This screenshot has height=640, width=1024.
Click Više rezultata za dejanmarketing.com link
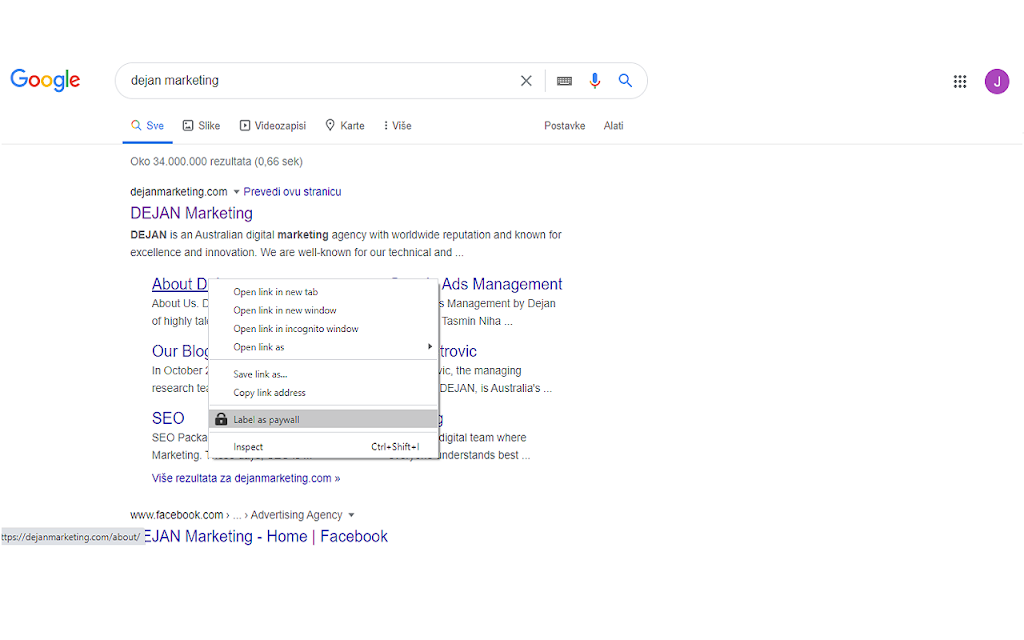pyautogui.click(x=246, y=478)
